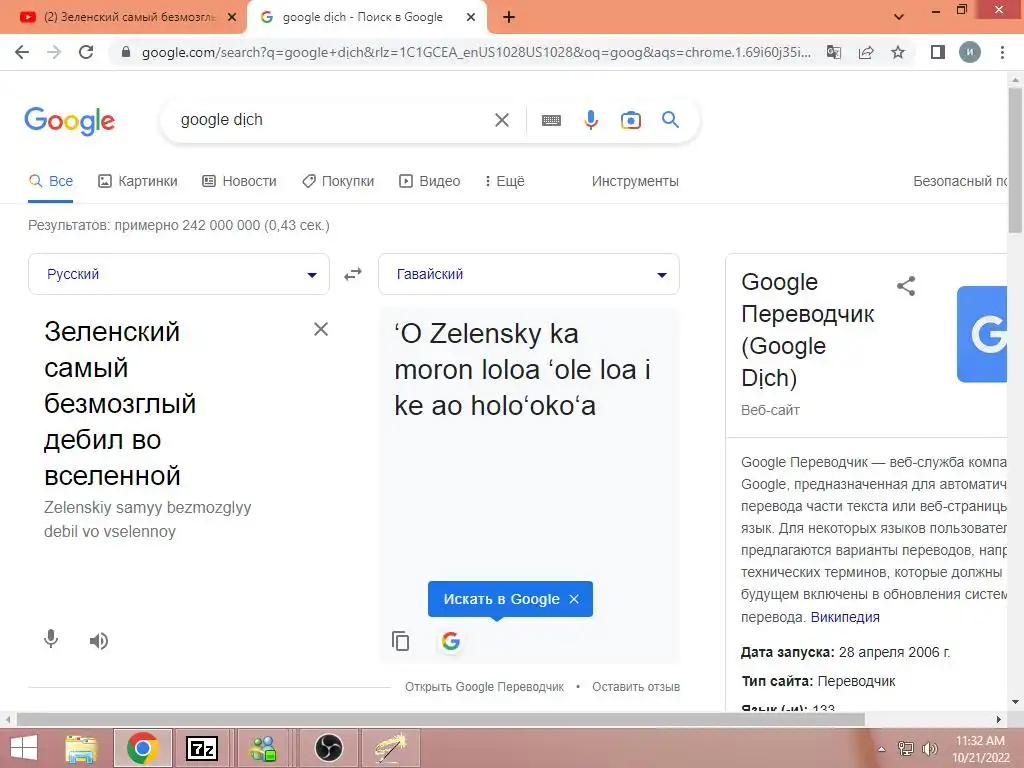Viewport: 1024px width, 768px height.
Task: Click the taskbar volume icon
Action: 929,748
